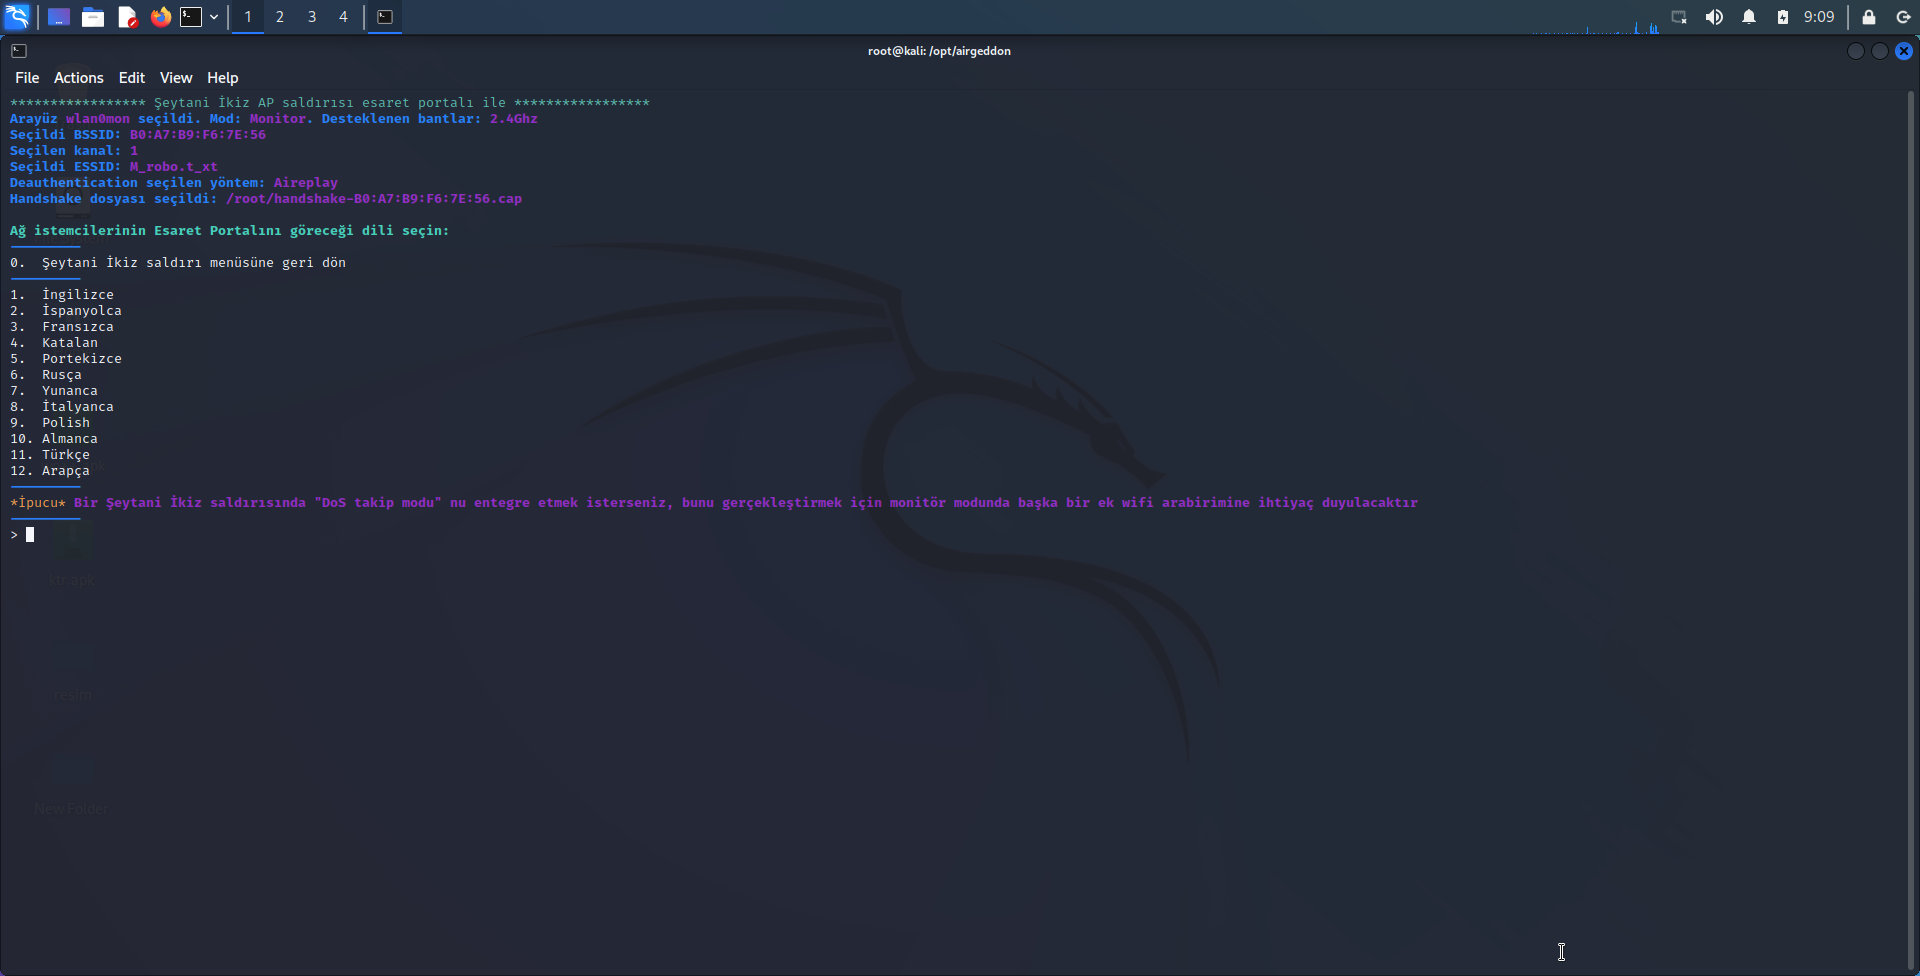
Task: Show notifications via the bell icon
Action: (x=1749, y=17)
